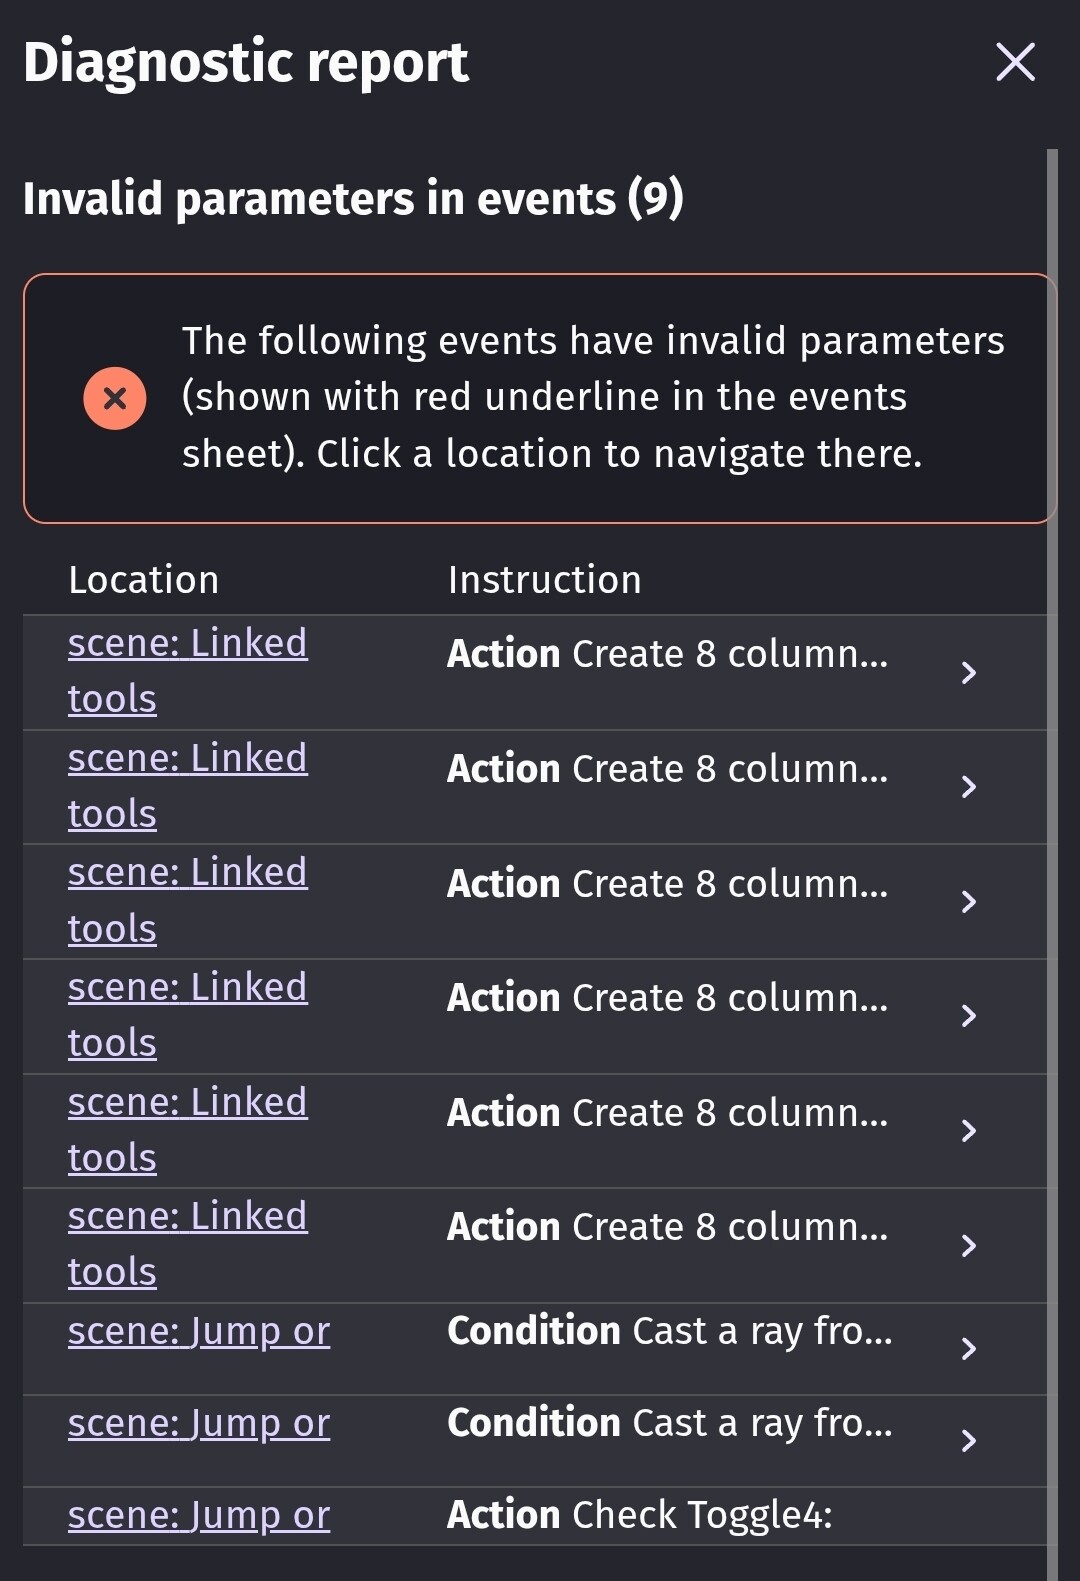The image size is (1080, 1581).
Task: Expand chevron on second Cast a ray condition
Action: (968, 1441)
